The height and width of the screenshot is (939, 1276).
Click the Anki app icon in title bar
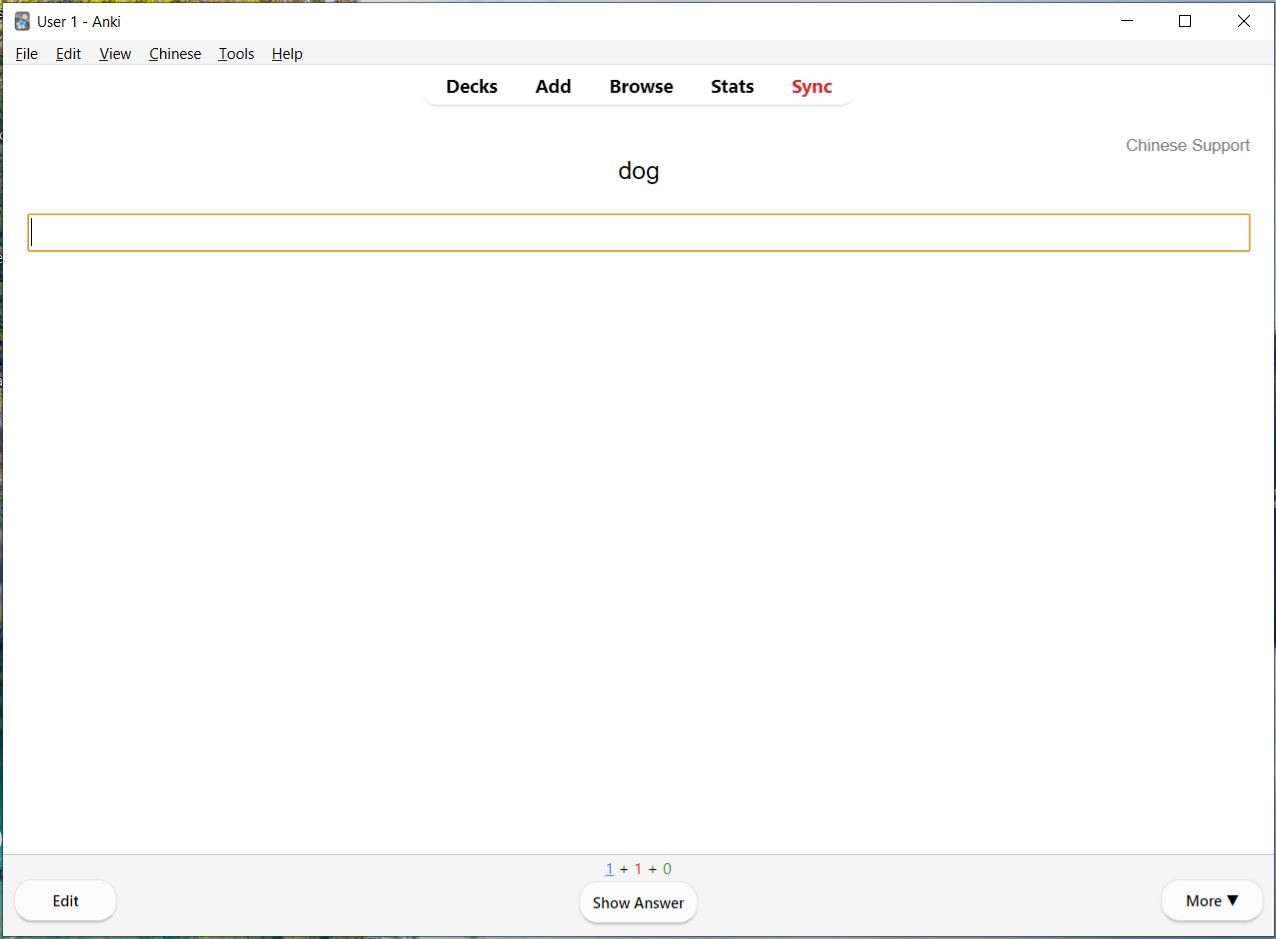(22, 21)
